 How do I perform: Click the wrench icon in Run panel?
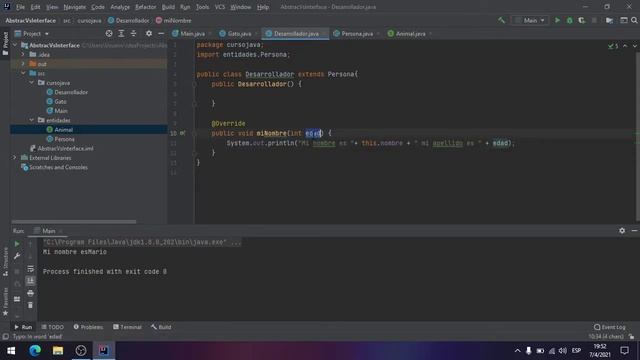tap(17, 256)
